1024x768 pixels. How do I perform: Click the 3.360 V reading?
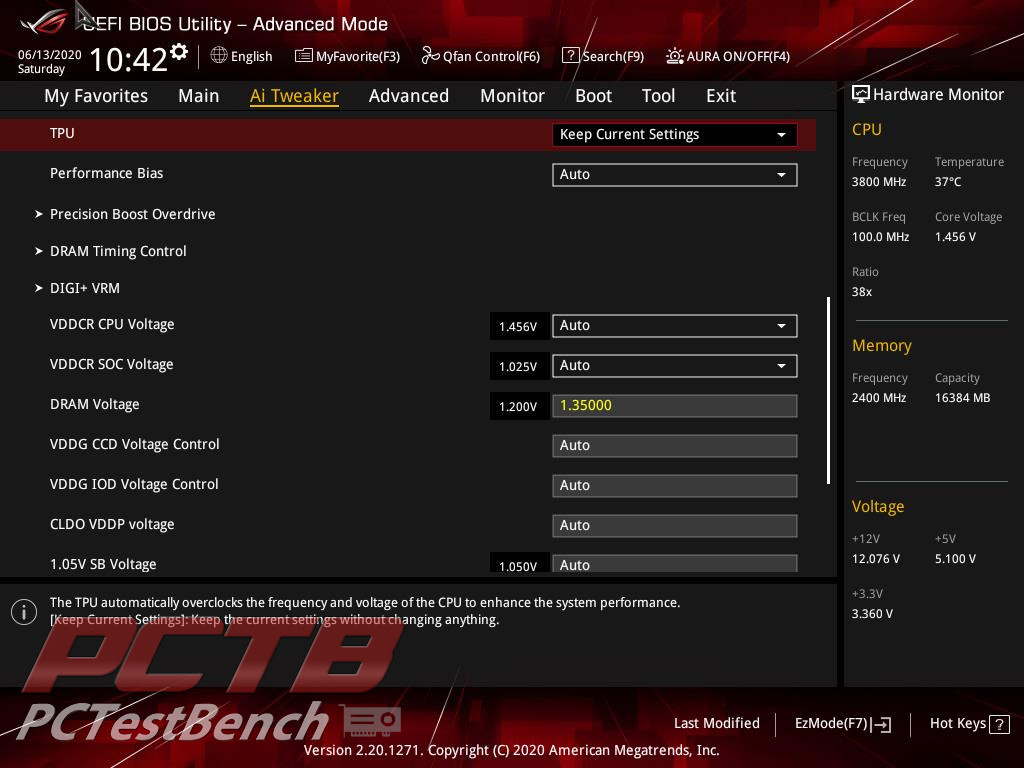click(x=872, y=614)
